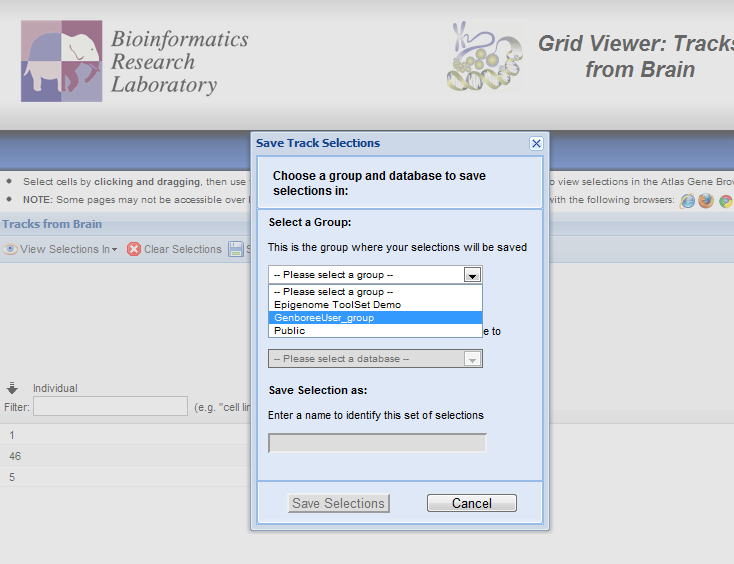Viewport: 734px width, 564px height.
Task: Click the Cancel button
Action: tap(471, 503)
